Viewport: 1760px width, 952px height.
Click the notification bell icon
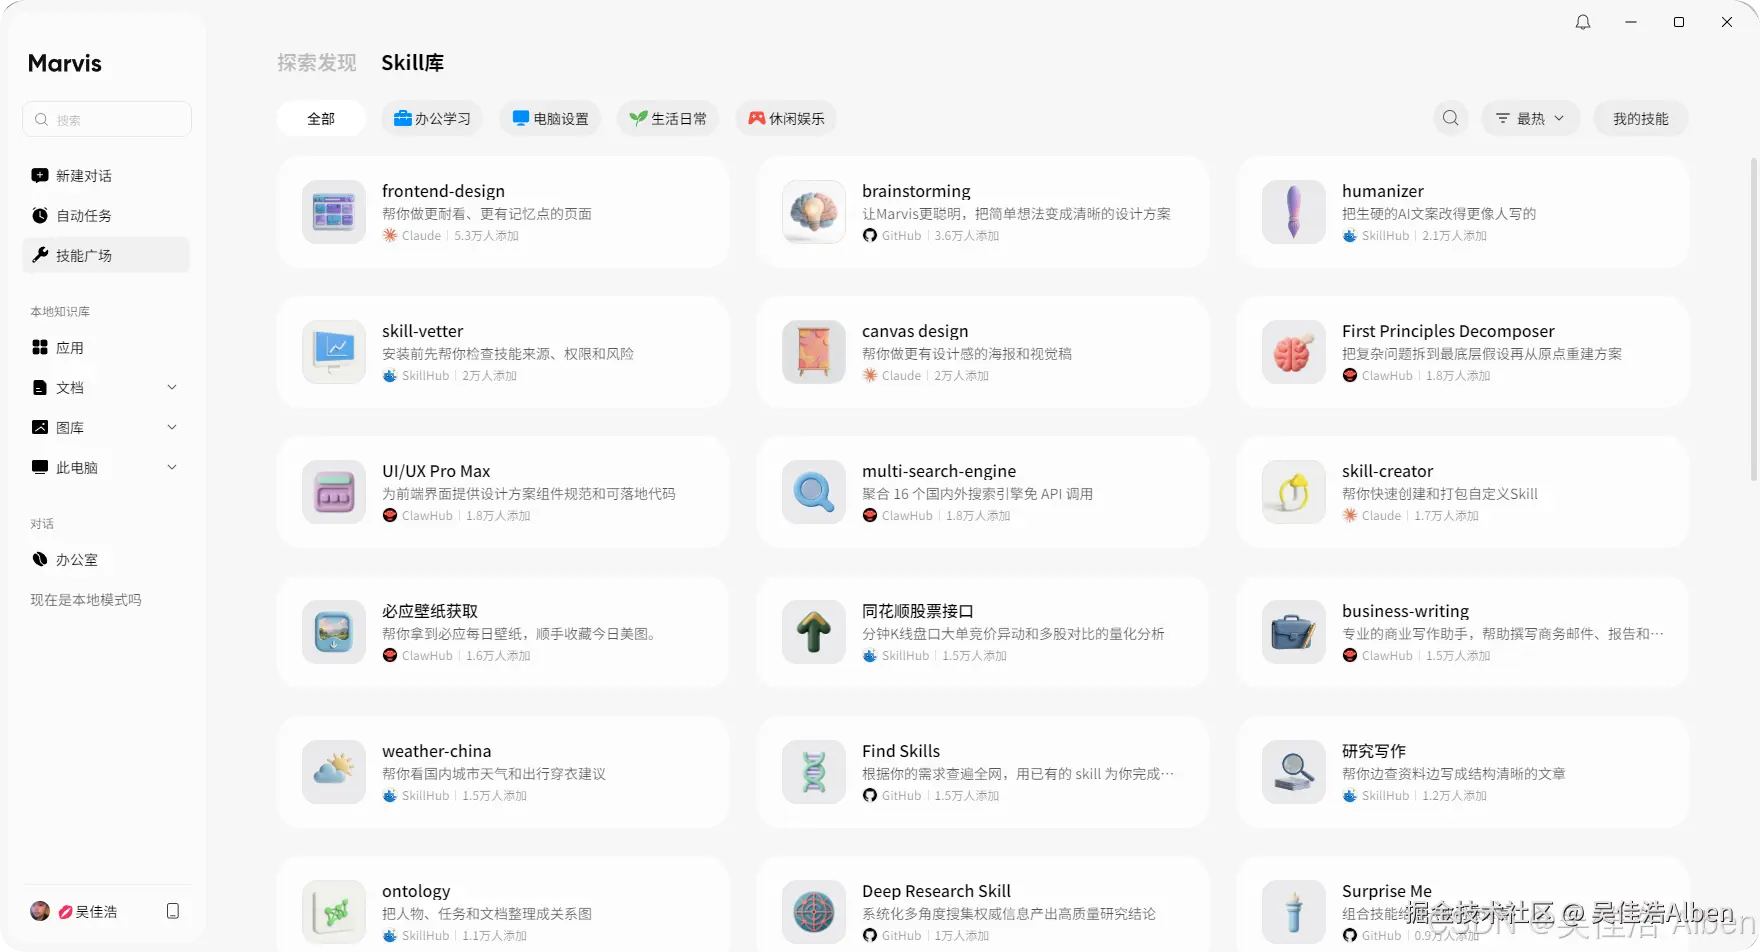pos(1583,22)
